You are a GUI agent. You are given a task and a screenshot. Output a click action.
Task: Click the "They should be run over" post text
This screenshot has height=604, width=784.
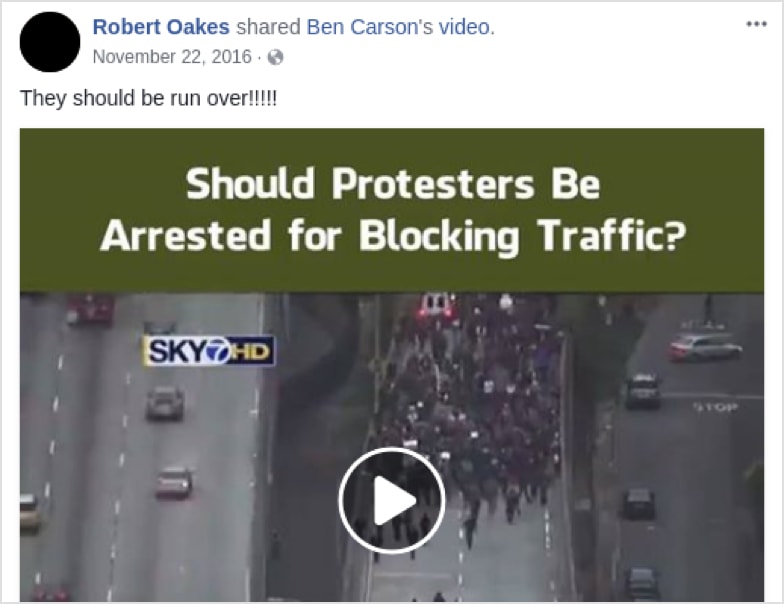(149, 99)
